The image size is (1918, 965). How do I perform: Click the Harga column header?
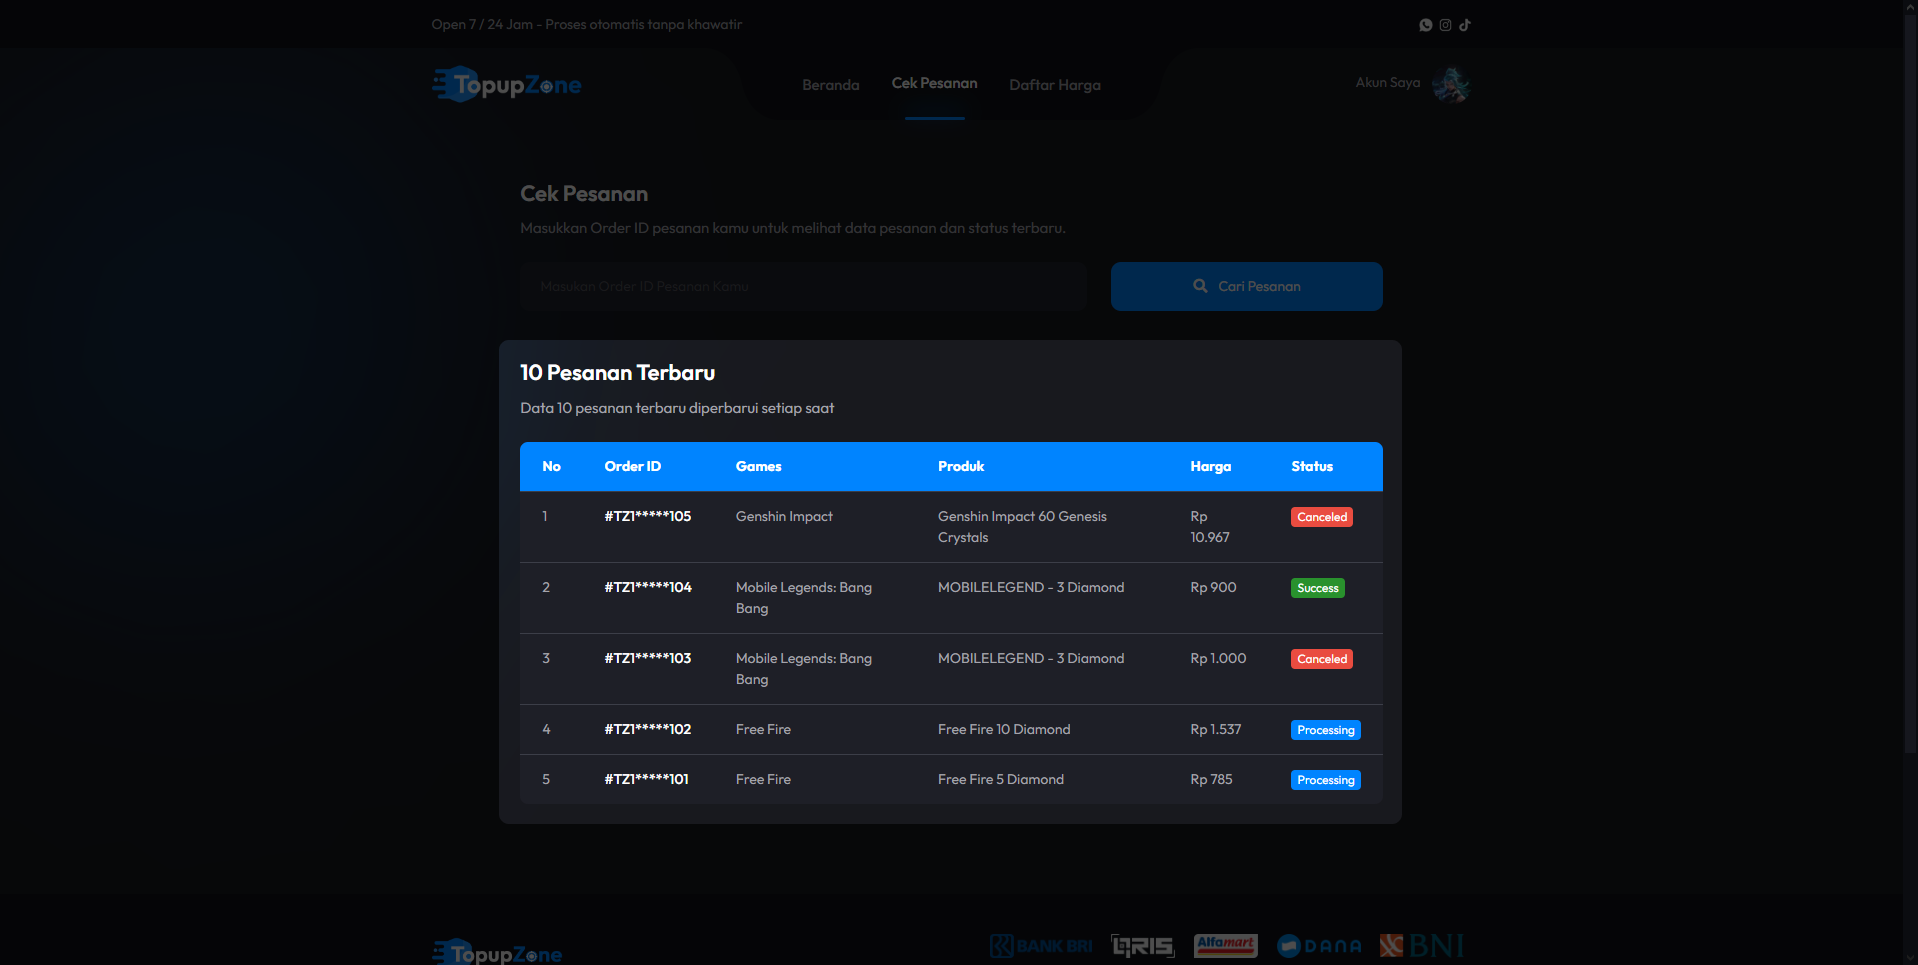pyautogui.click(x=1211, y=467)
